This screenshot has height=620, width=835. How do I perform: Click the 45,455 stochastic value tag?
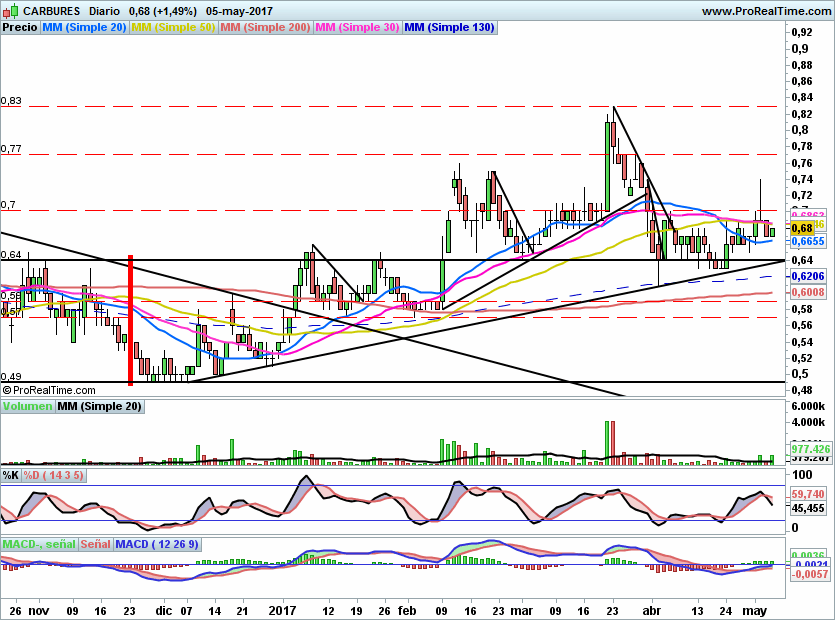[808, 508]
